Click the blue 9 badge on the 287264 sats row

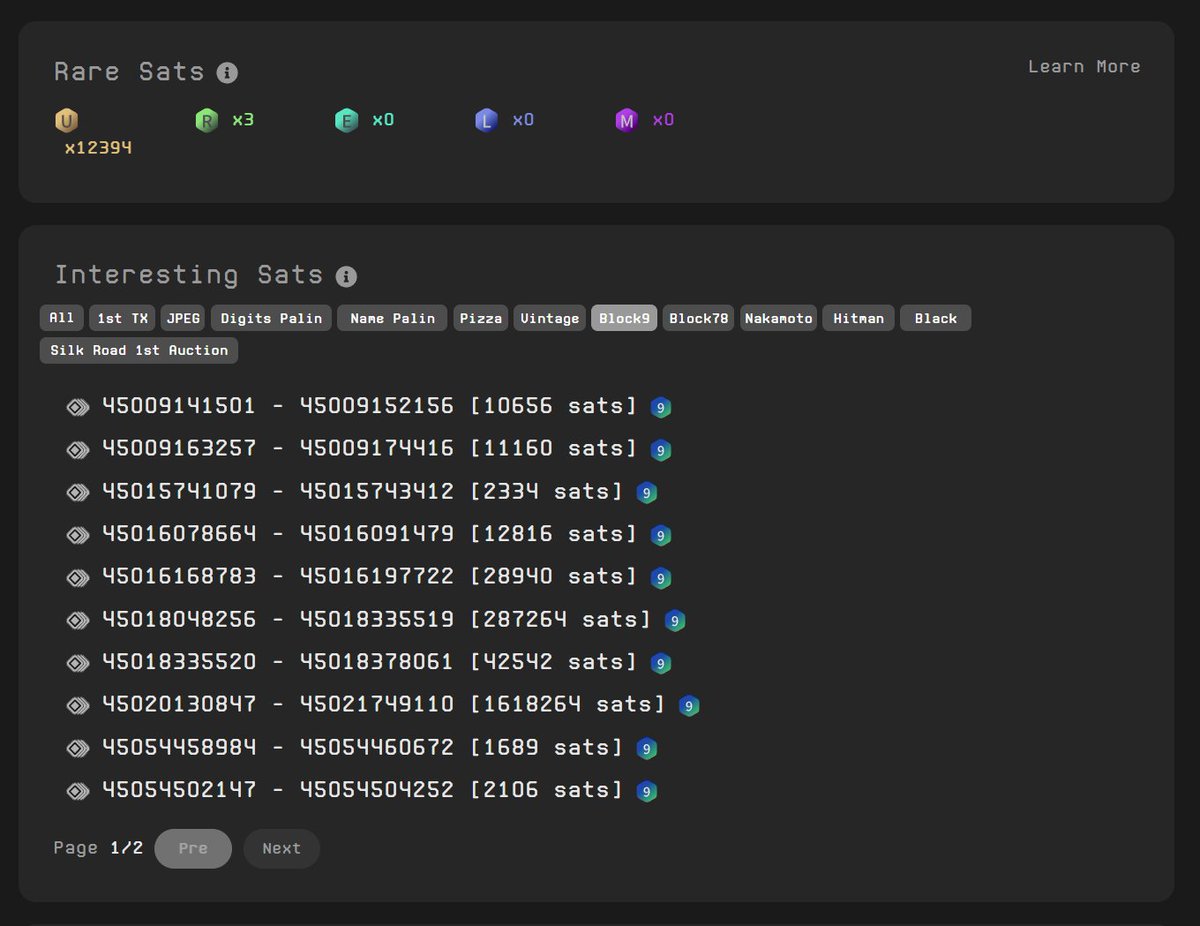[674, 620]
